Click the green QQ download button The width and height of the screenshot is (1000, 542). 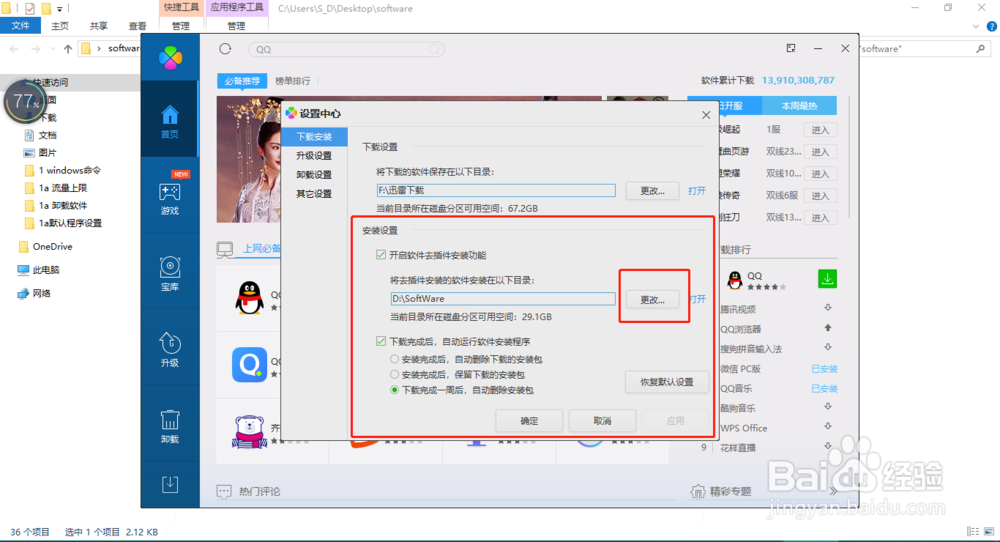coord(827,279)
